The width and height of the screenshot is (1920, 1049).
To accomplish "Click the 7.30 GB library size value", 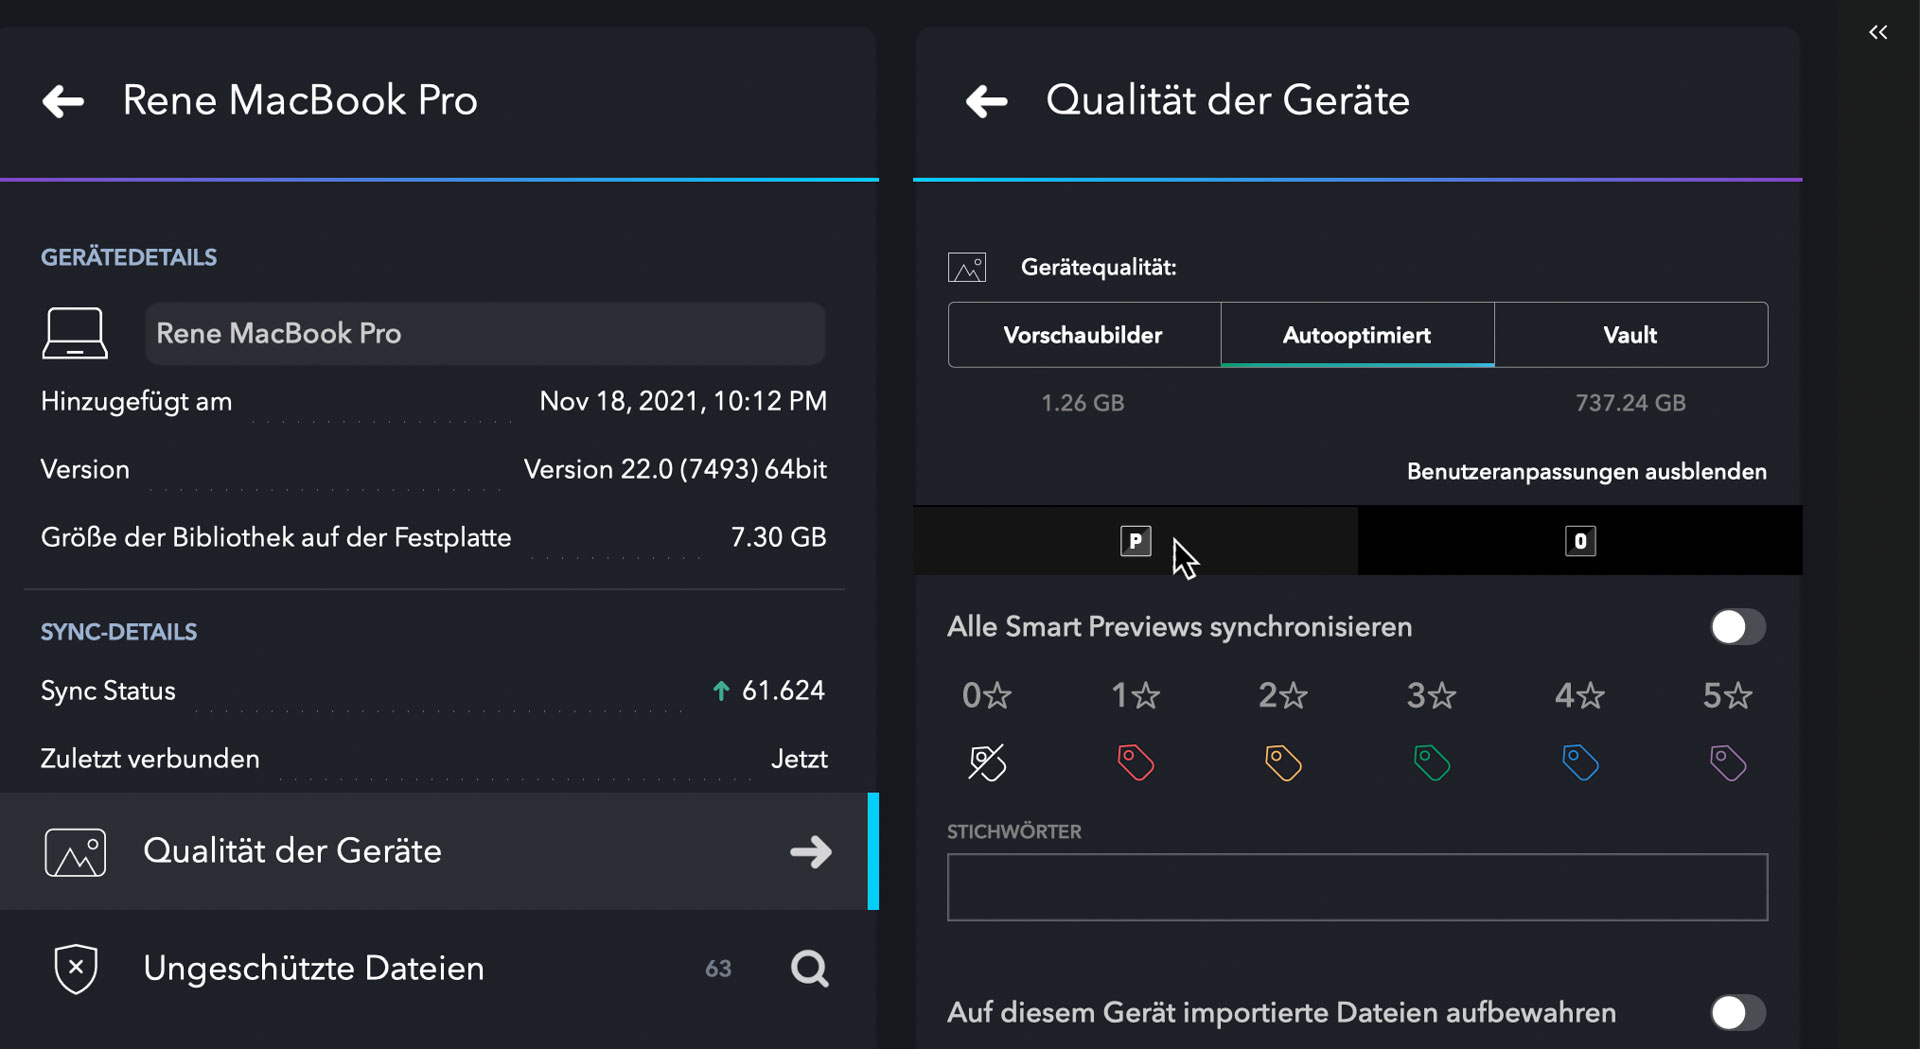I will [778, 537].
